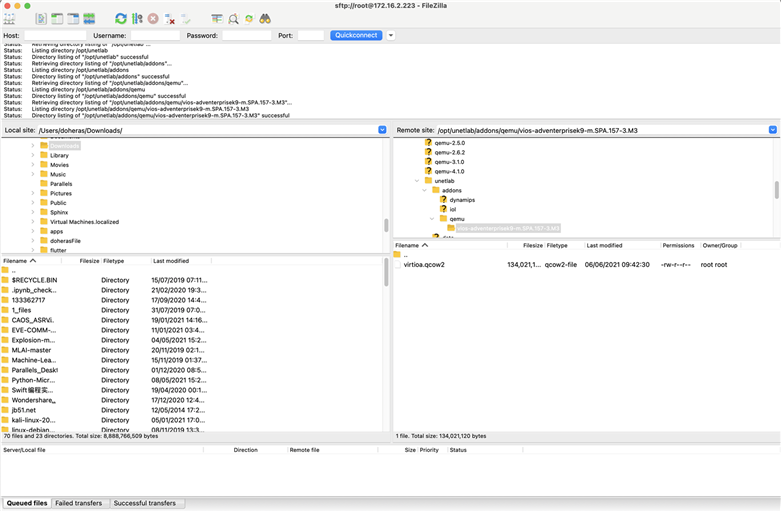Open the Site Manager icon

[x=9, y=19]
